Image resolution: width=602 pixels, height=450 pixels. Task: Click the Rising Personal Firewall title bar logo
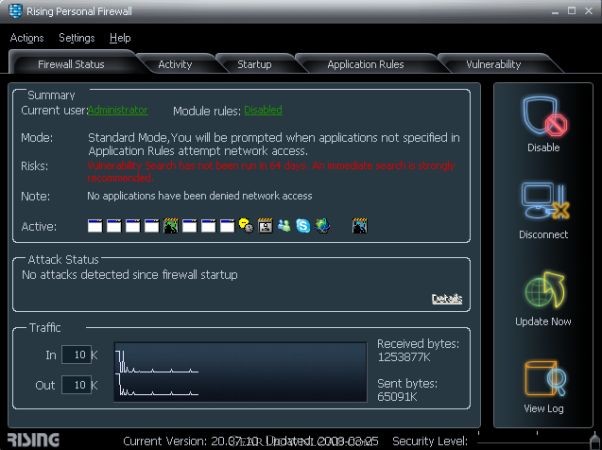[x=15, y=11]
